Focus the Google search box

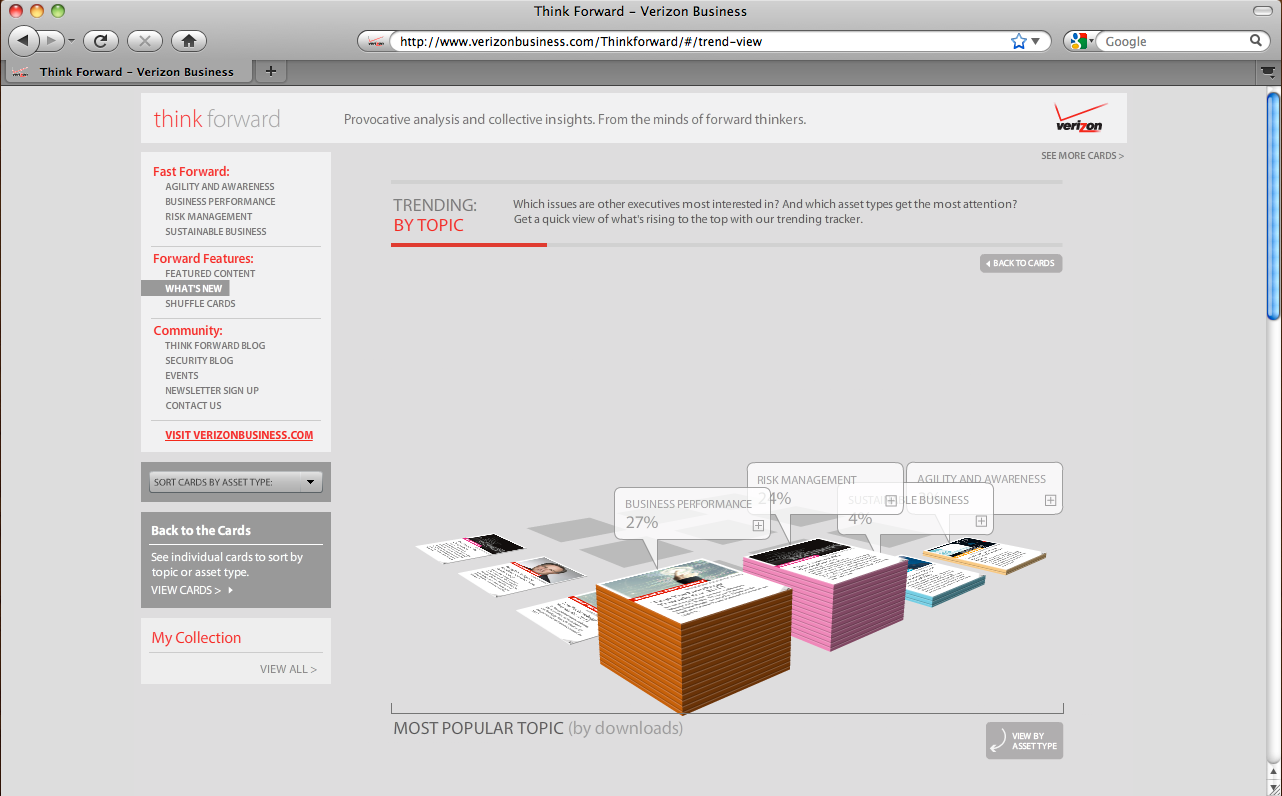pyautogui.click(x=1175, y=41)
